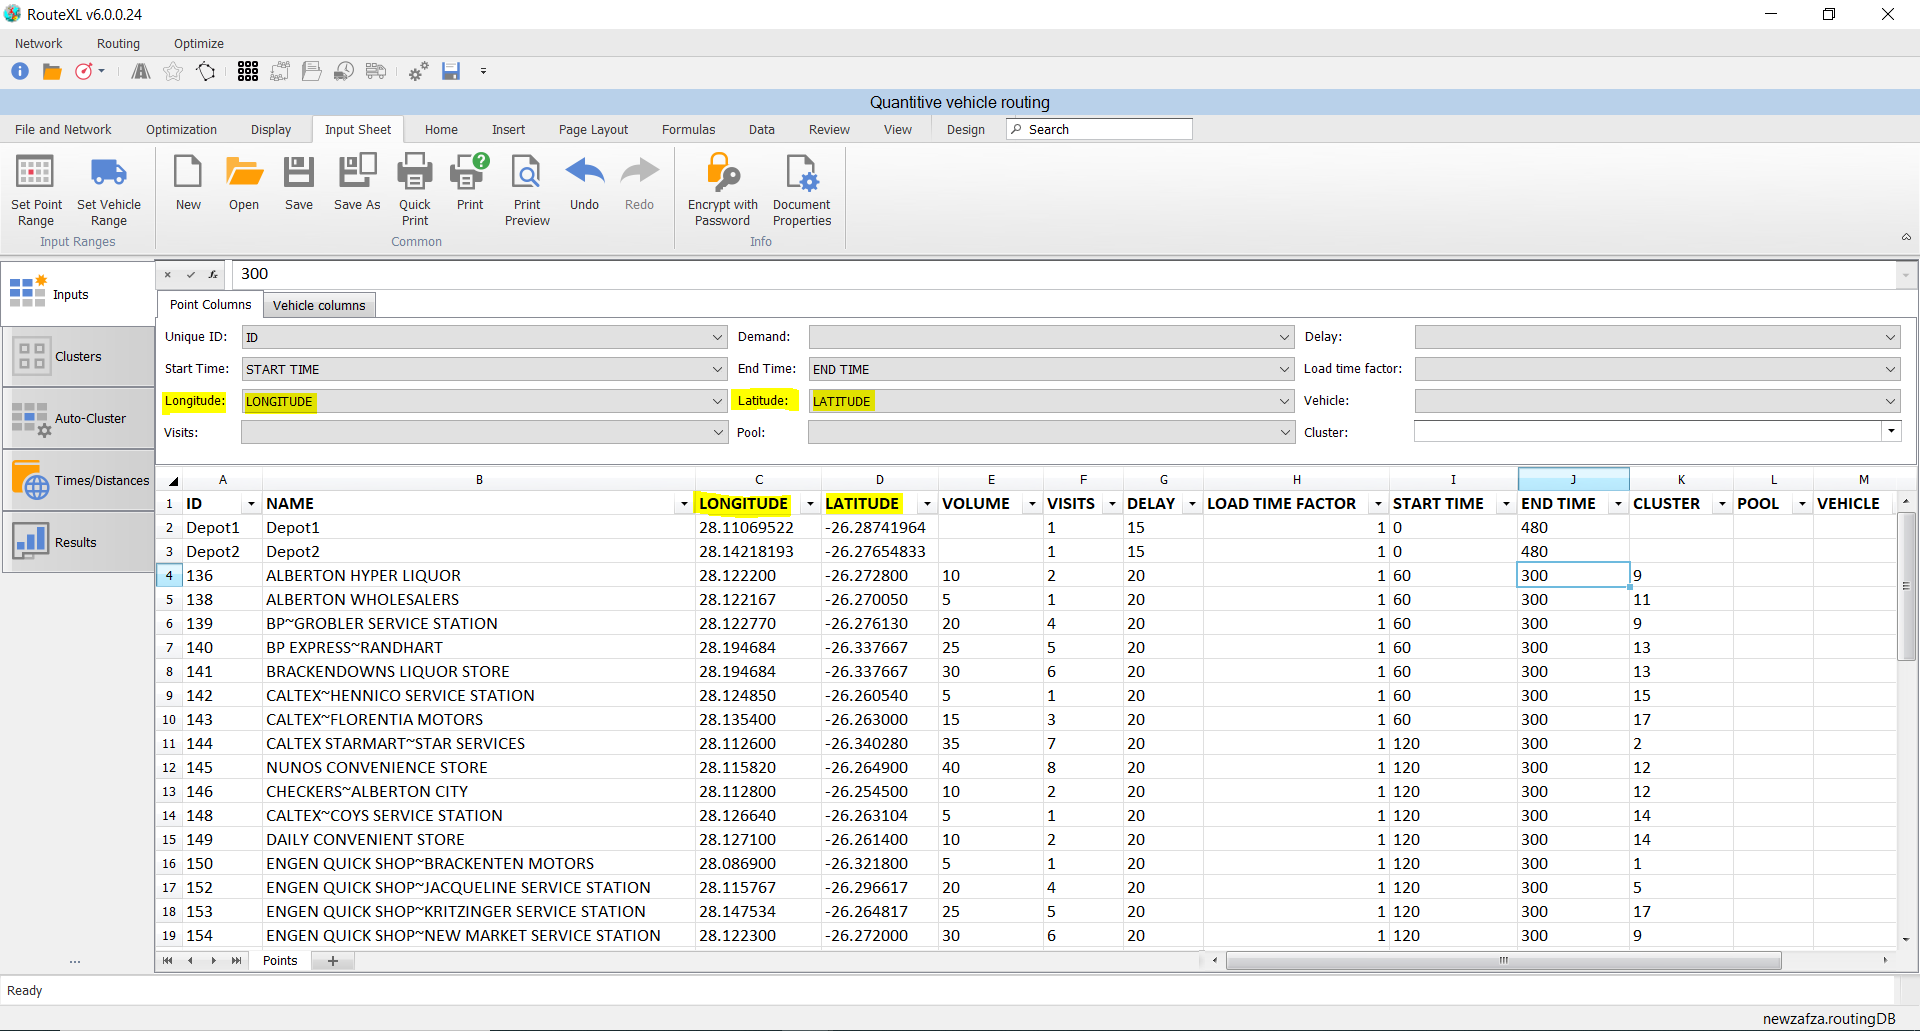Open the NAME column filter arrow

(x=684, y=504)
